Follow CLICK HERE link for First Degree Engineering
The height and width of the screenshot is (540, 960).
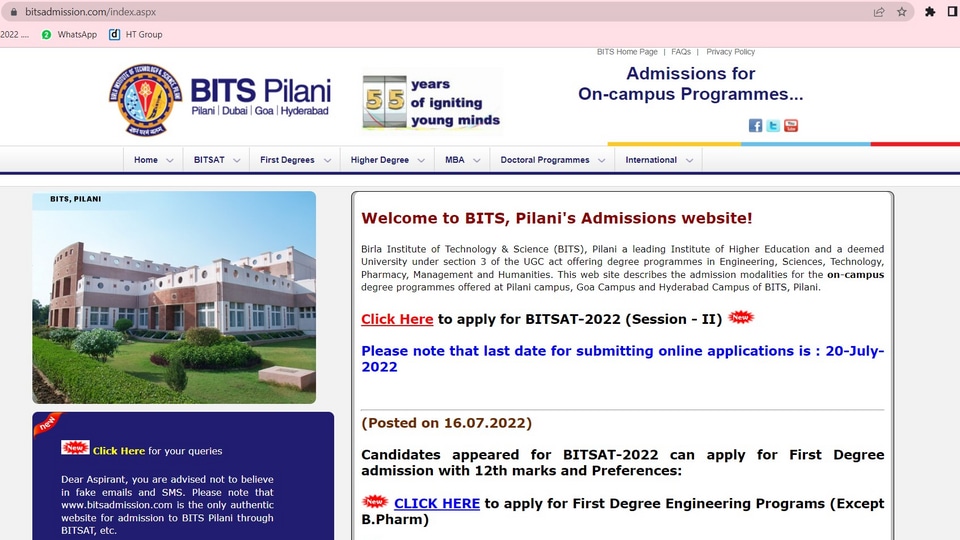point(437,503)
